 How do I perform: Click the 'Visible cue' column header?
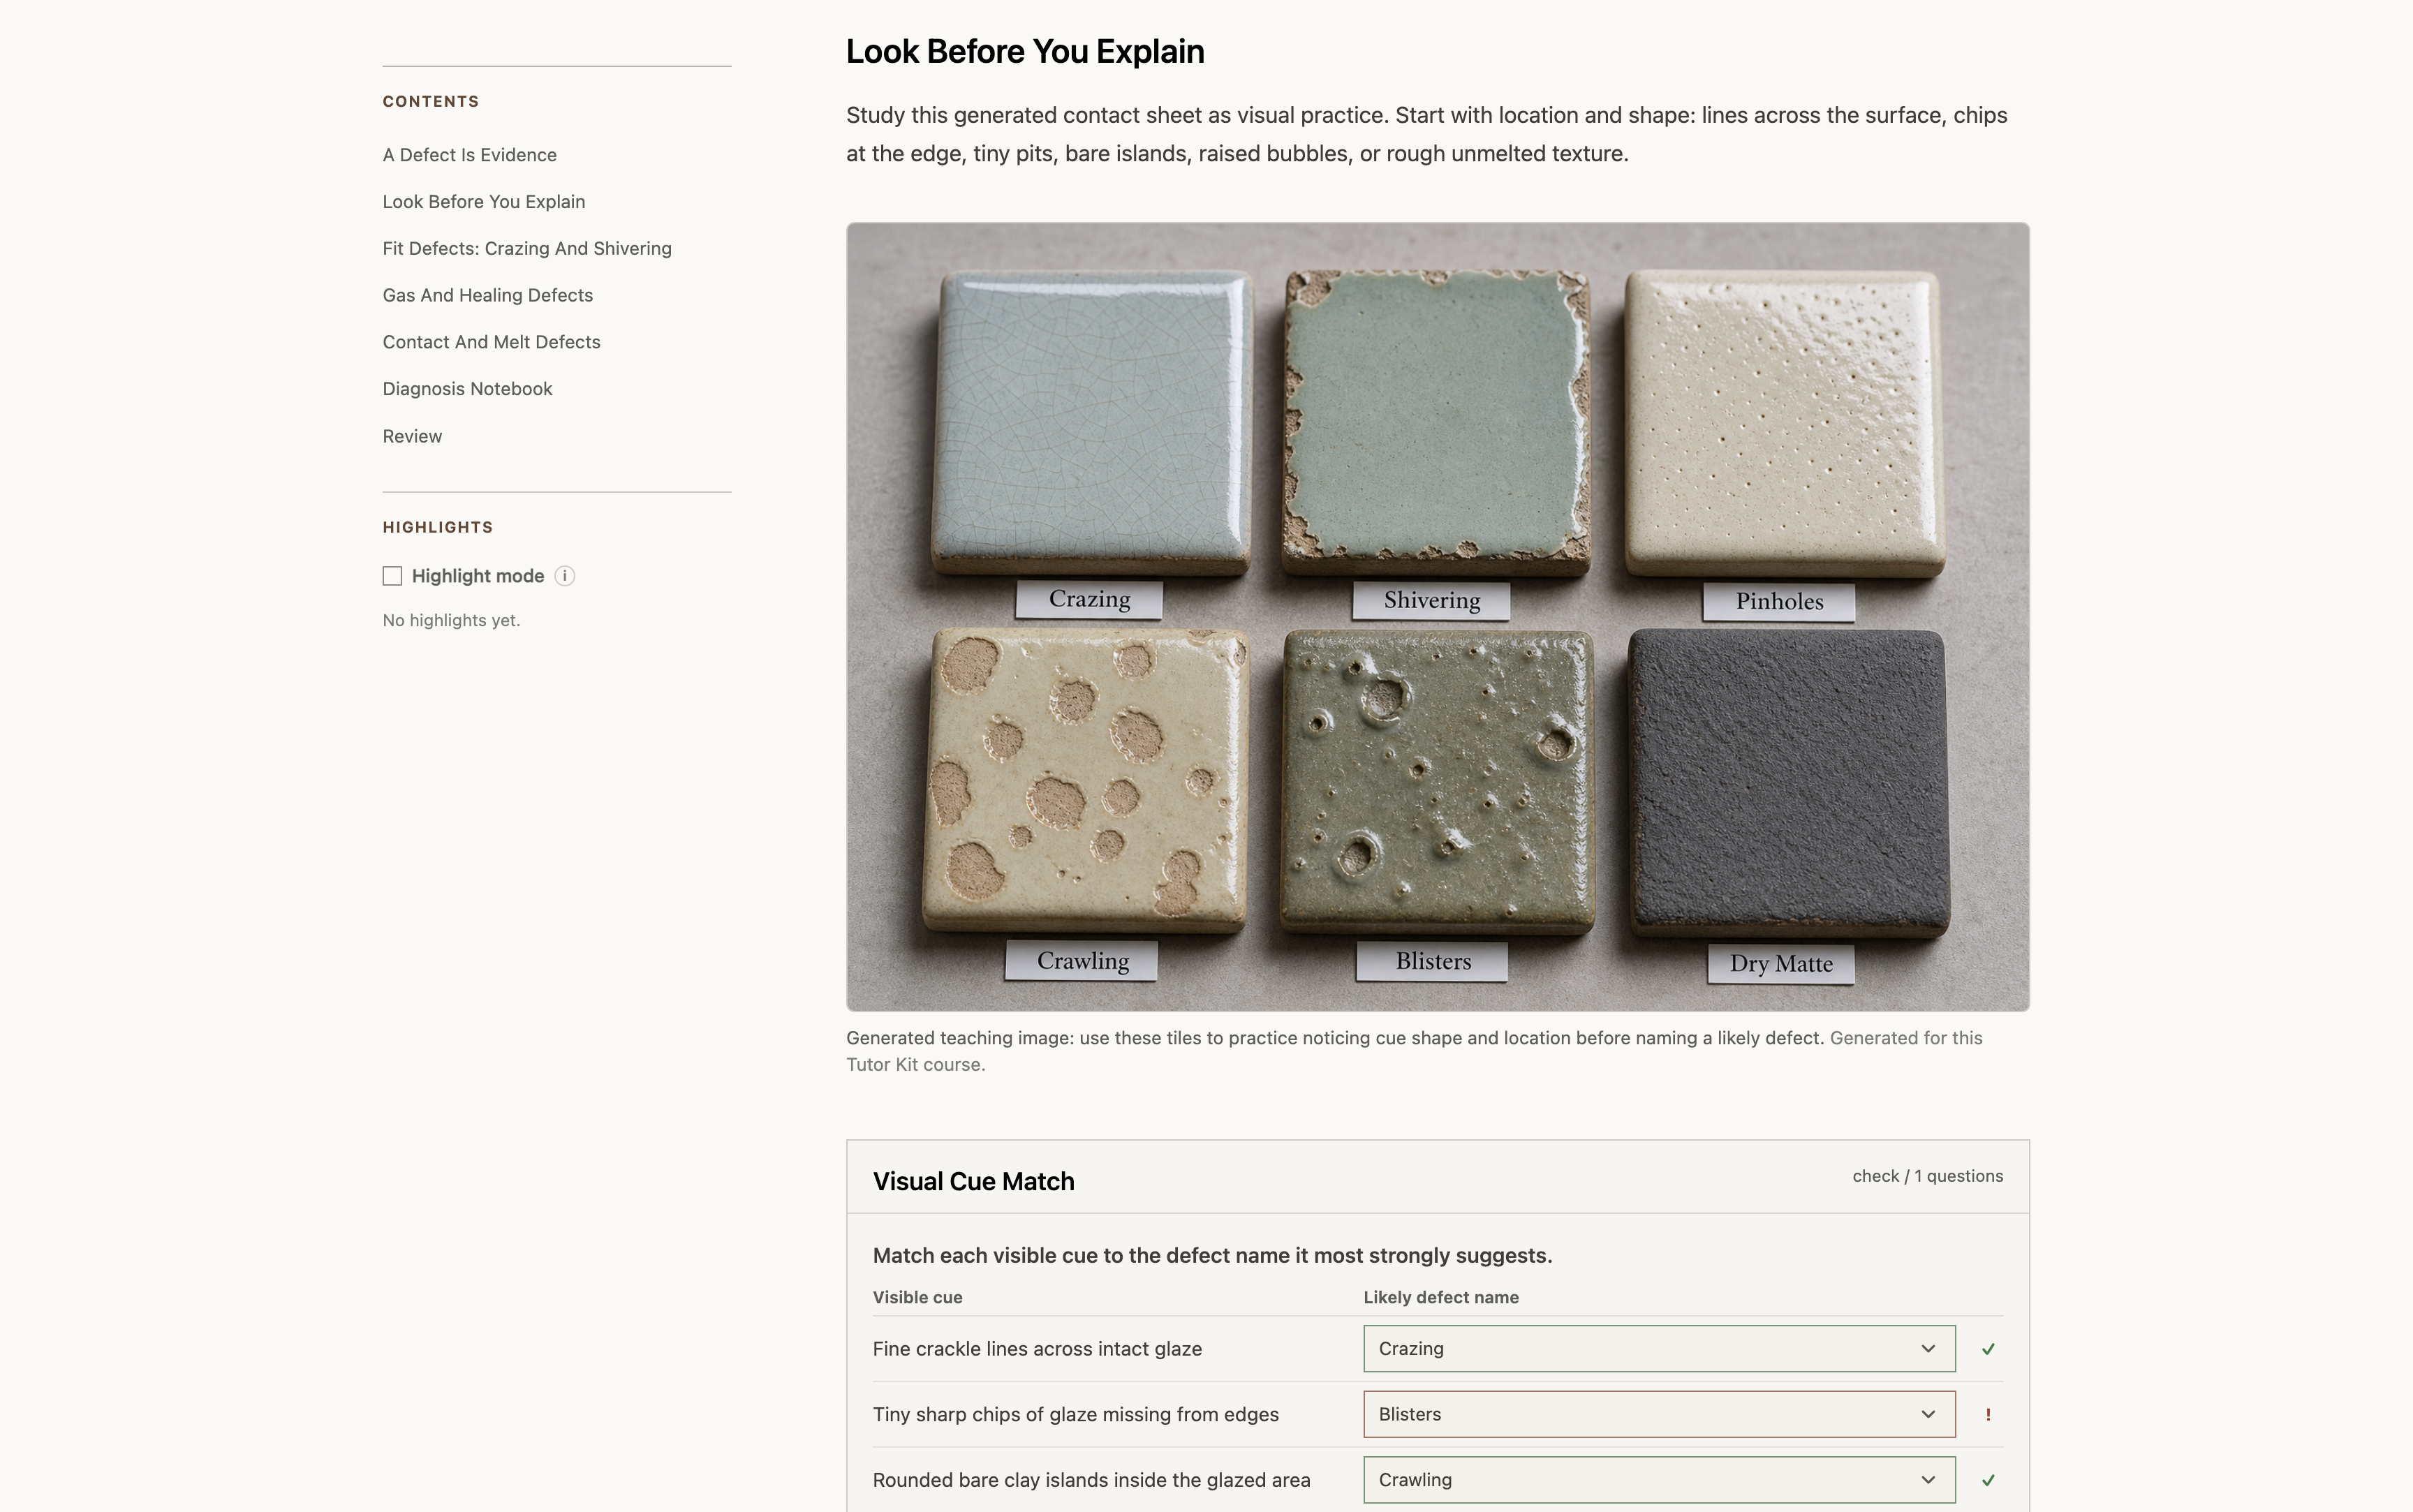click(917, 1297)
